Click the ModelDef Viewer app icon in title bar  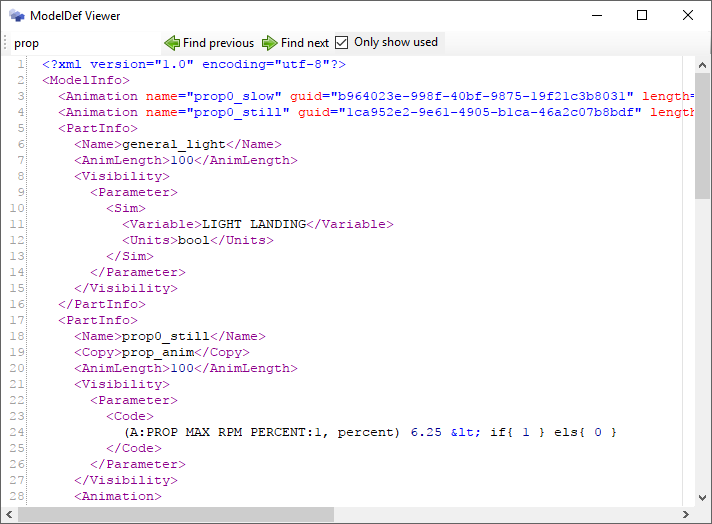pos(17,16)
